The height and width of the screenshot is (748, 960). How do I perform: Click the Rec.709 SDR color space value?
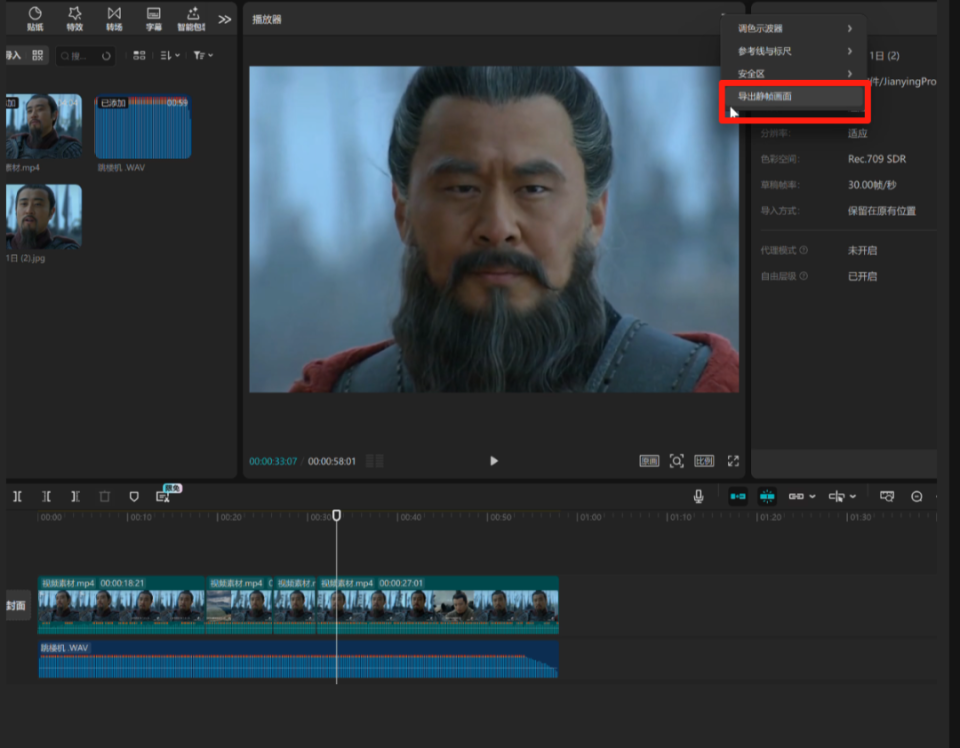[x=877, y=159]
